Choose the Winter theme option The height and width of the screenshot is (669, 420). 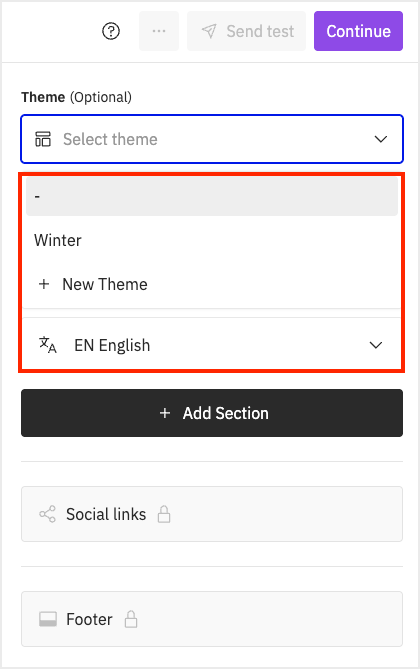click(212, 240)
